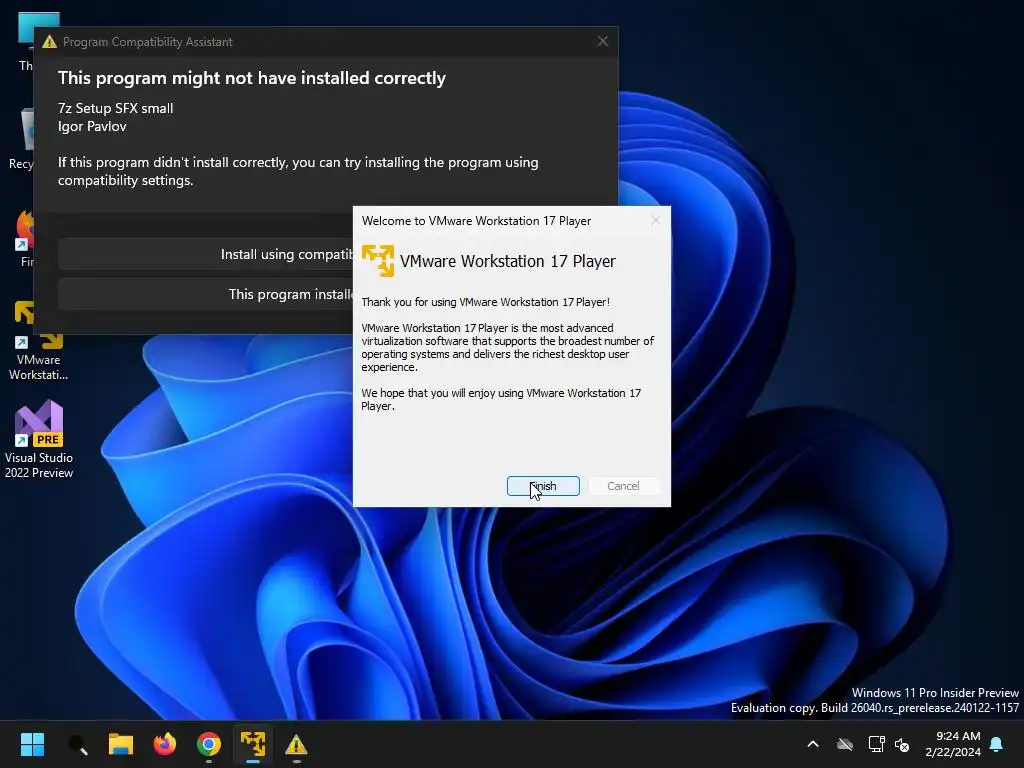Screen dimensions: 1024x768
Task: Click 'Thank you for using VMware Workstation 17 Player!' text
Action: point(485,302)
